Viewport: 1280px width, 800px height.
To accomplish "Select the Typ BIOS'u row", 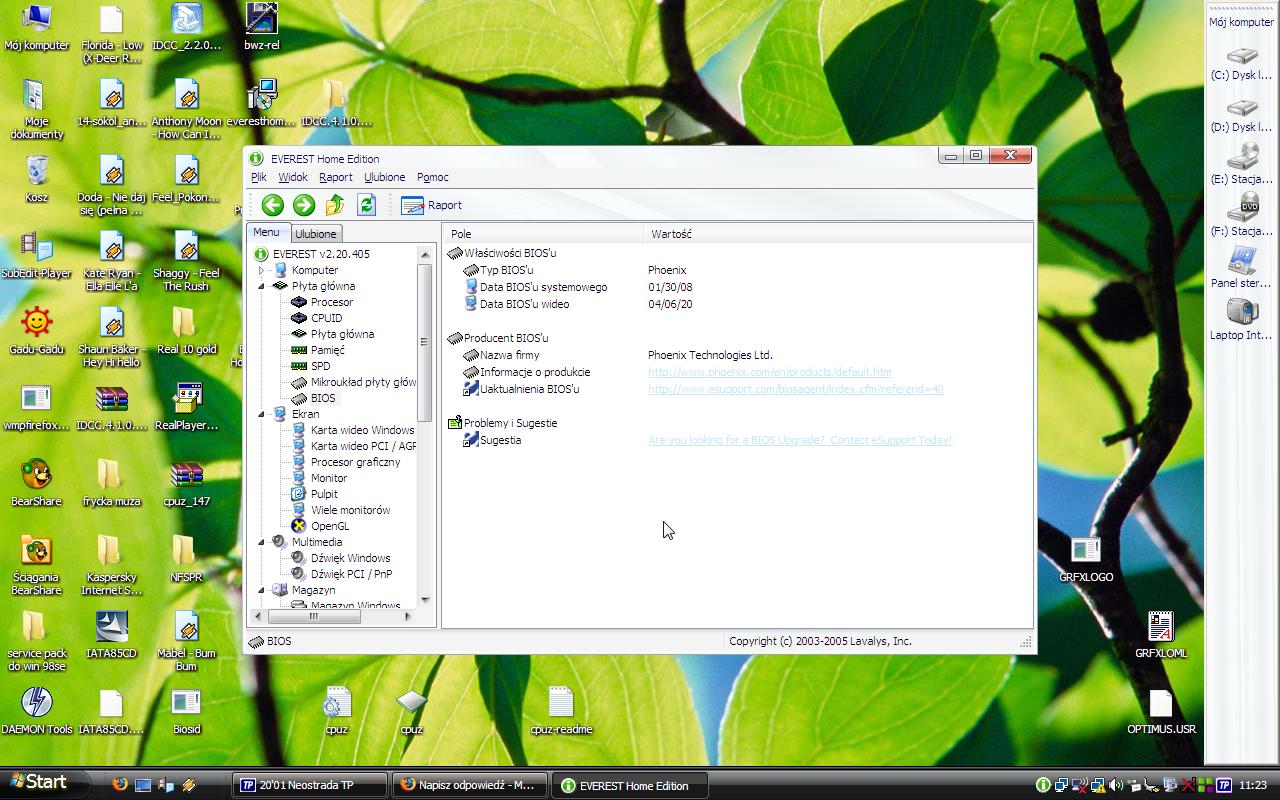I will [x=738, y=270].
